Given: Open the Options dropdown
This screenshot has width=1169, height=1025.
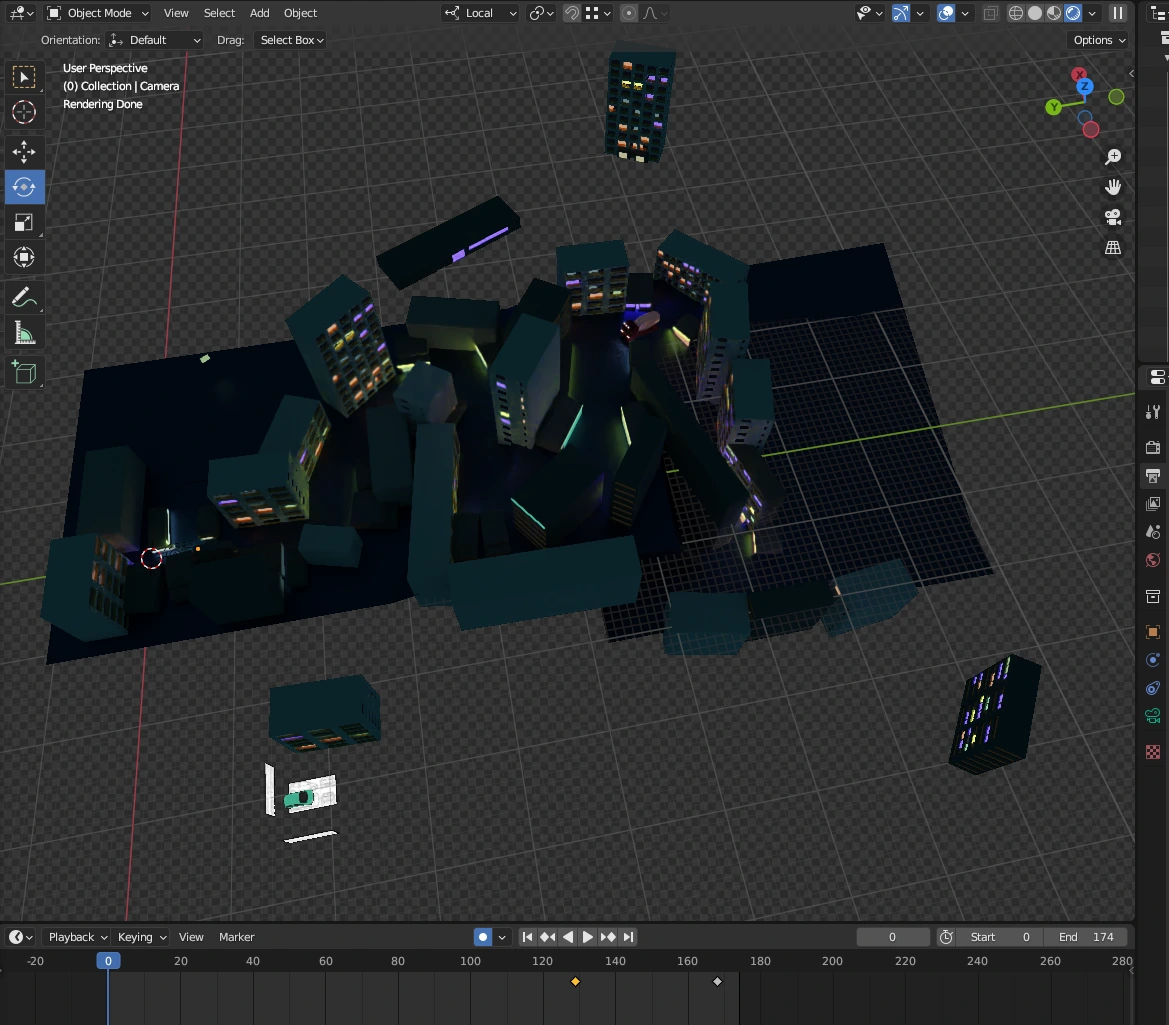Looking at the screenshot, I should point(1099,40).
